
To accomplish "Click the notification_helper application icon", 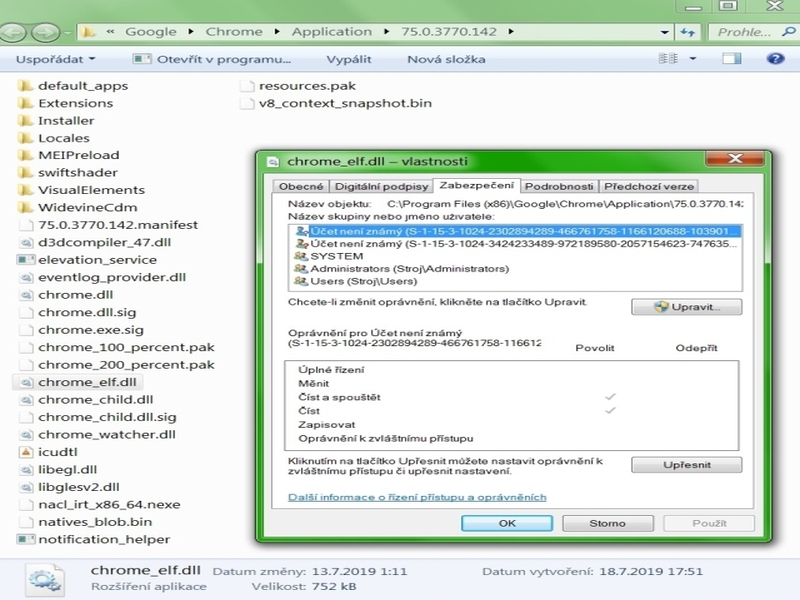I will tap(26, 539).
